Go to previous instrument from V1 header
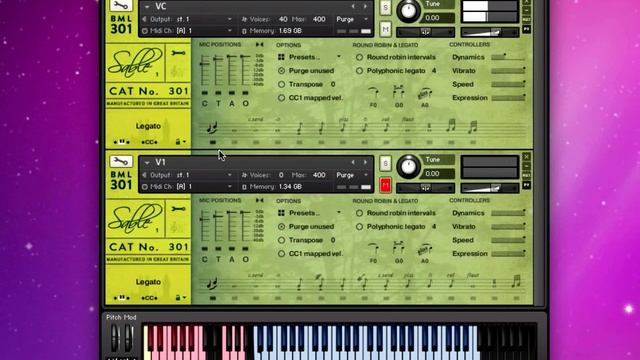 (x=353, y=162)
